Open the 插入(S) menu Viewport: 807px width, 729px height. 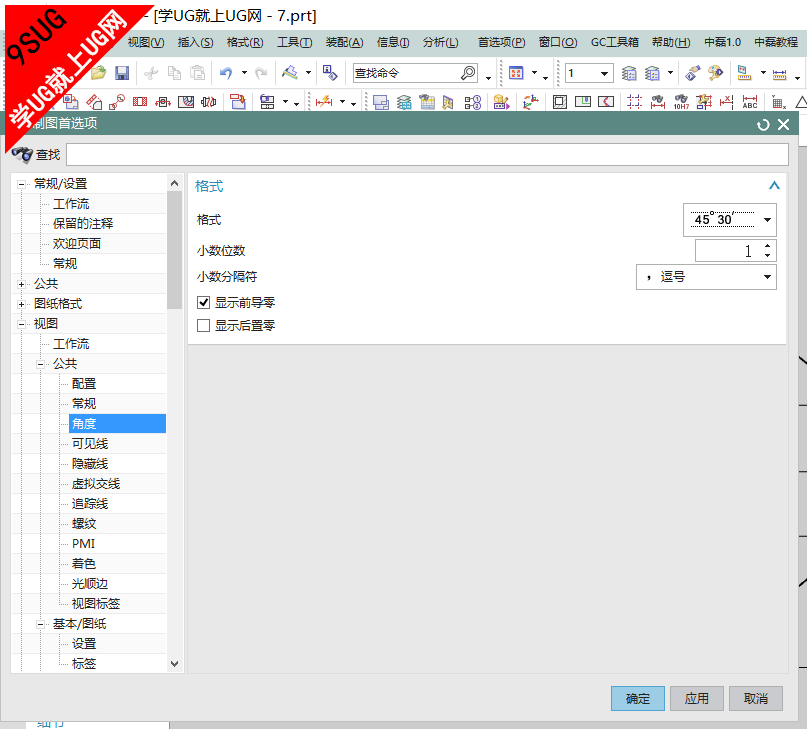pos(196,42)
